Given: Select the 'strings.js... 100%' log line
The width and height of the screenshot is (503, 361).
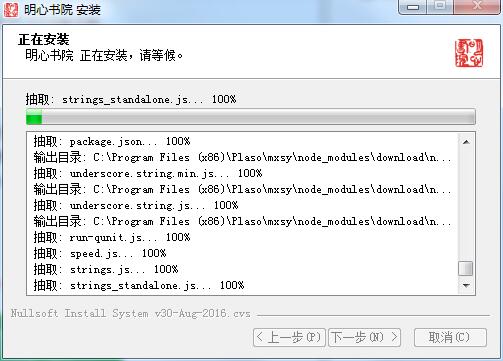Looking at the screenshot, I should (106, 269).
